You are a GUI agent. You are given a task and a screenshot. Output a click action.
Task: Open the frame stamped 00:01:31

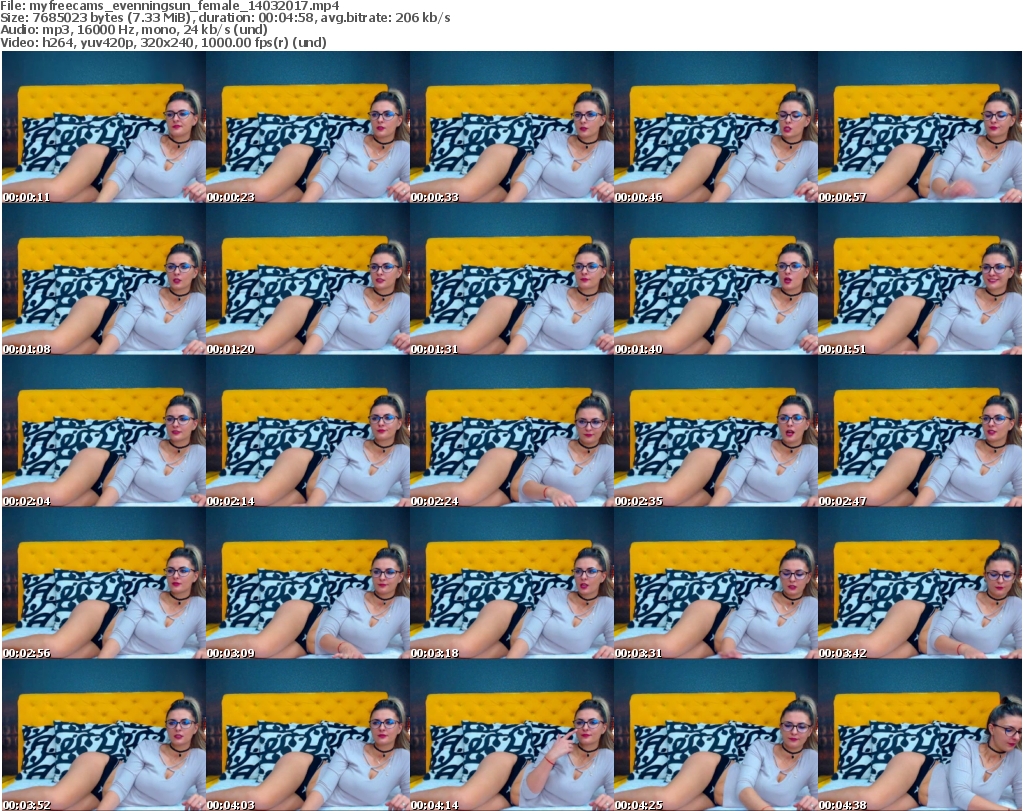coord(512,279)
